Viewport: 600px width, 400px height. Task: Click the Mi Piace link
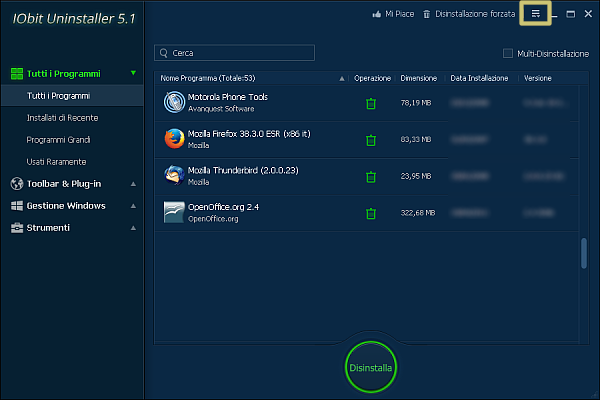[399, 14]
